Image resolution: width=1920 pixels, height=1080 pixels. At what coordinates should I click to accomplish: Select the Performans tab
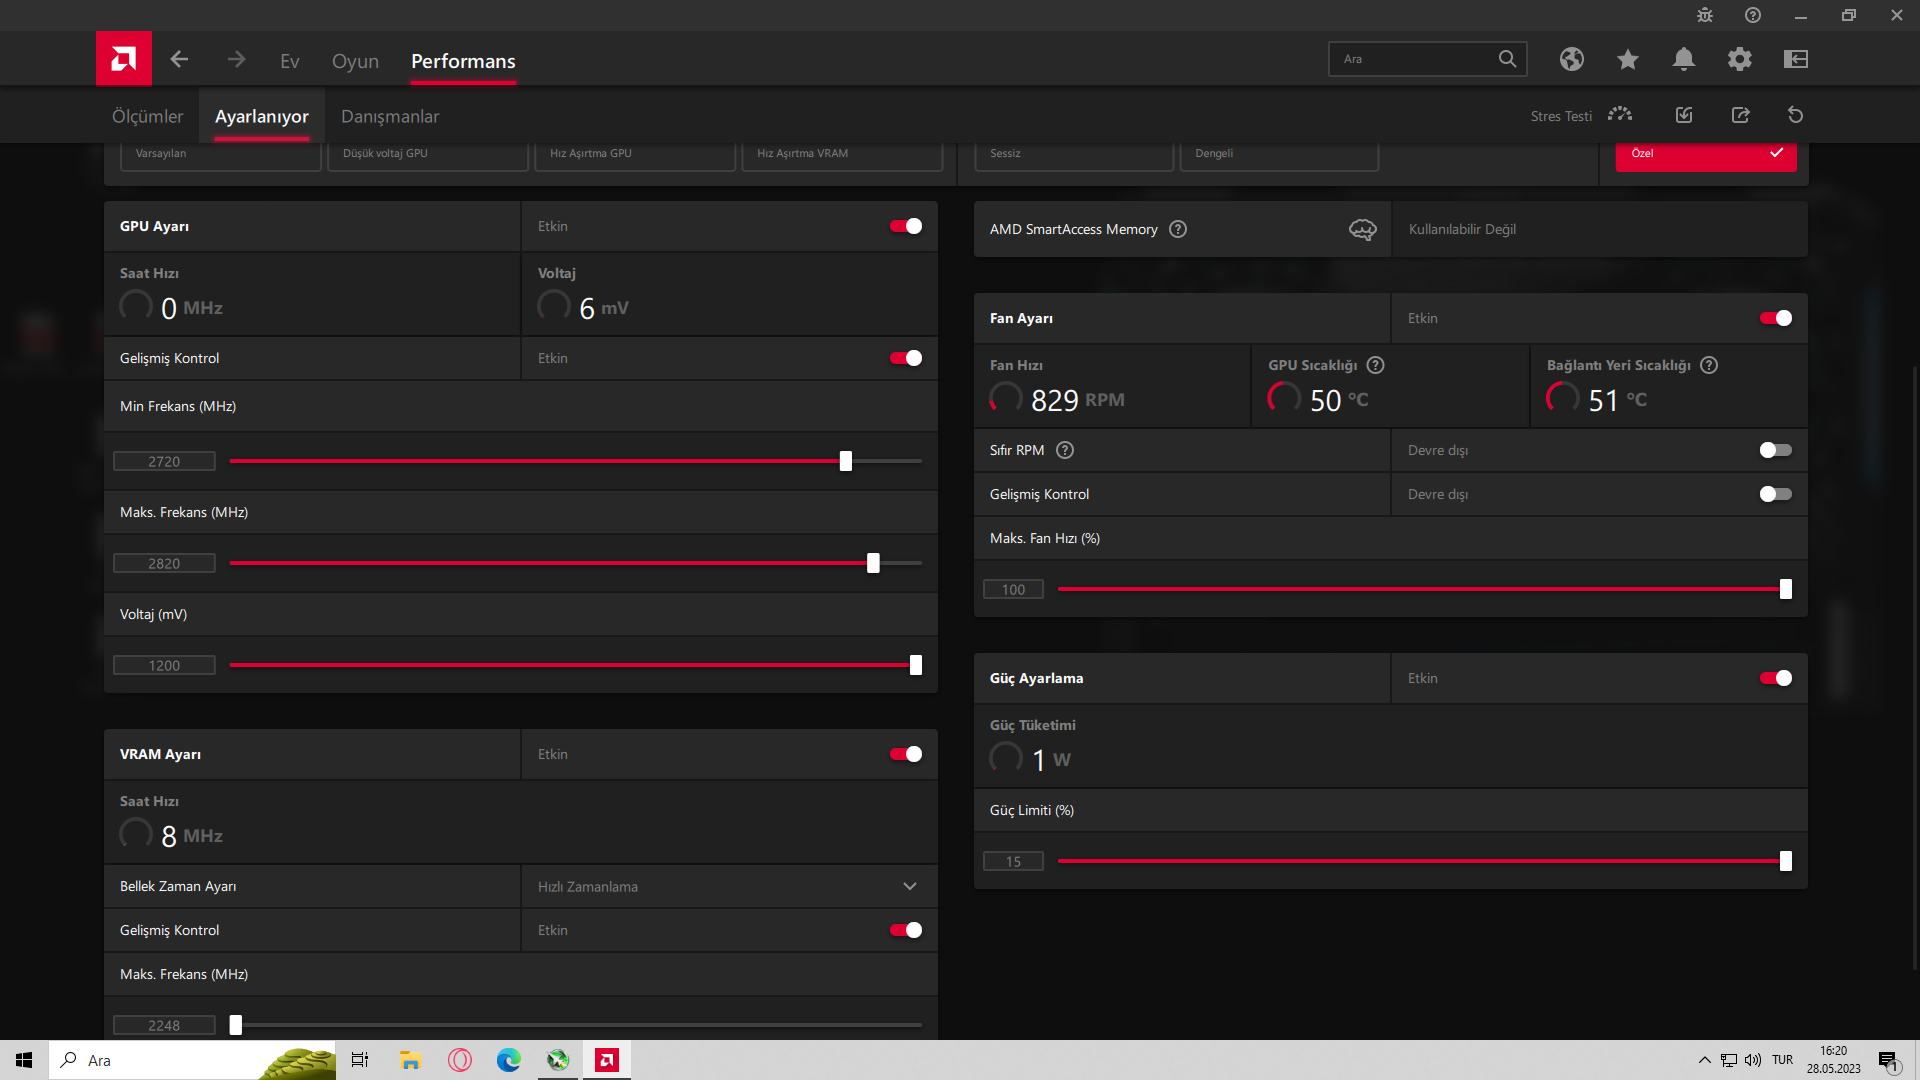[x=463, y=61]
